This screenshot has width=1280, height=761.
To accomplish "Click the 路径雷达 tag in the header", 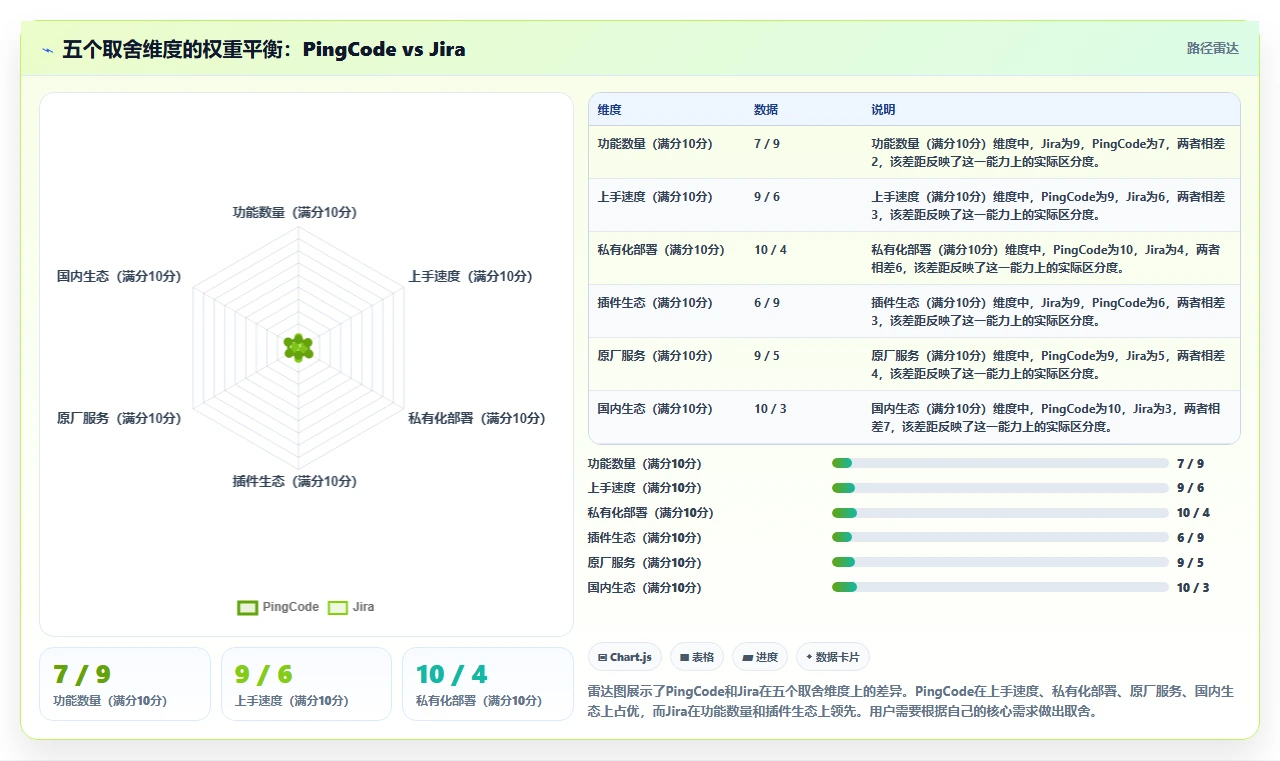I will click(x=1212, y=48).
